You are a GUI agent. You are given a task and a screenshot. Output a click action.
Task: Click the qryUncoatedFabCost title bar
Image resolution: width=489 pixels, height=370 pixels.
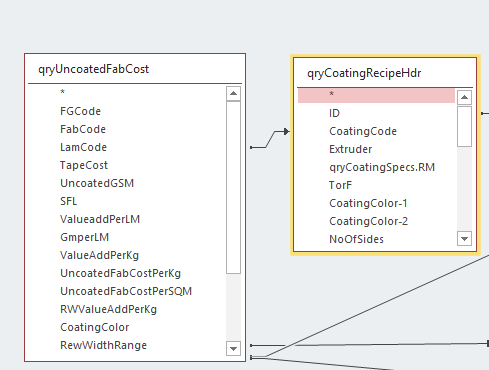135,69
